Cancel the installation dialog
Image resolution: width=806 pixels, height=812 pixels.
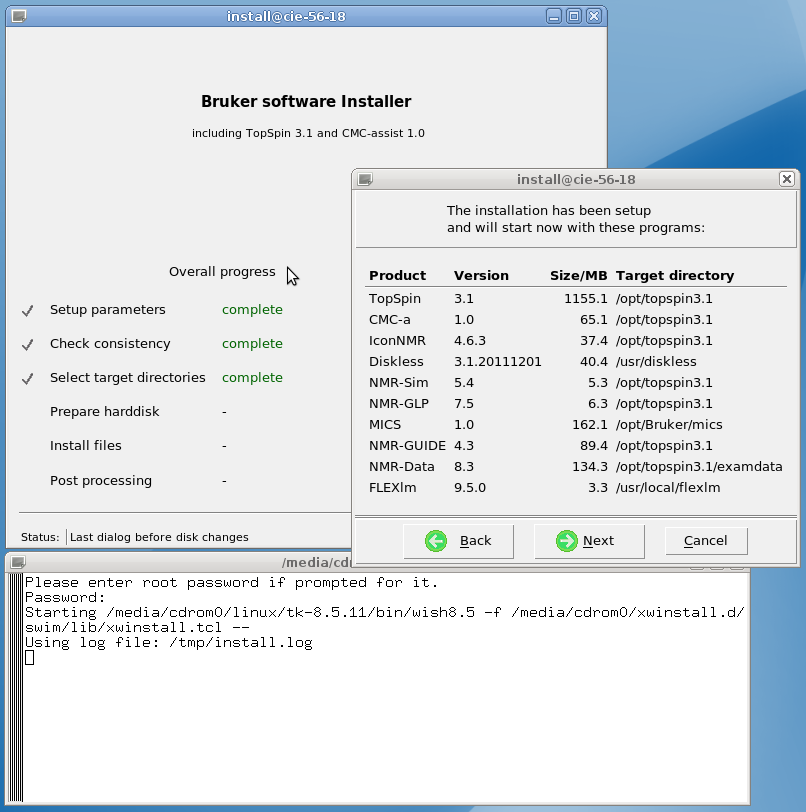[x=706, y=541]
